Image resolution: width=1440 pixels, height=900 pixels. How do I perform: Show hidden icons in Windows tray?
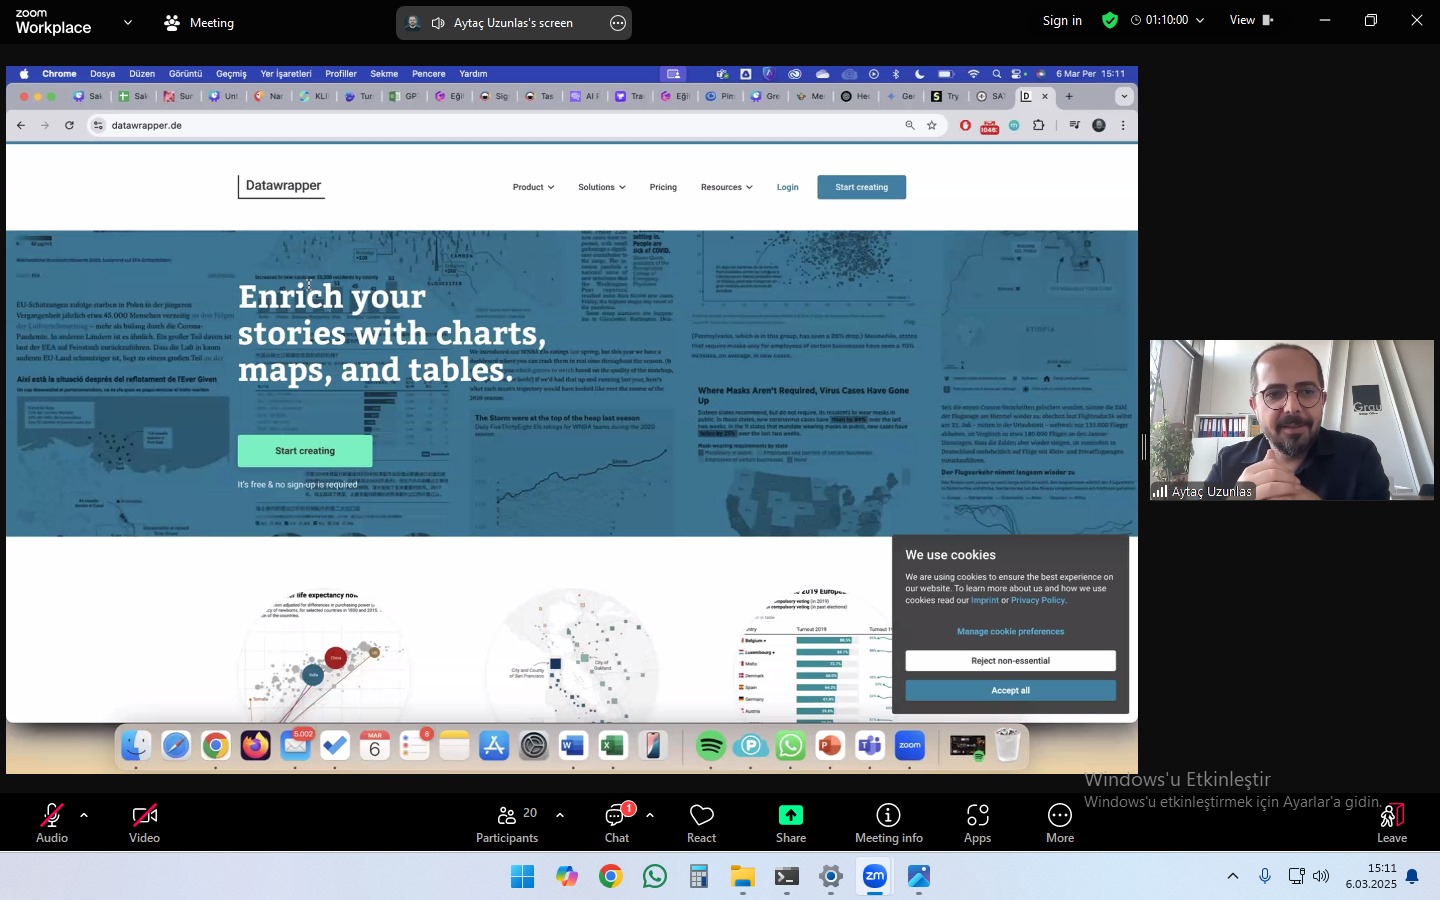pos(1233,876)
